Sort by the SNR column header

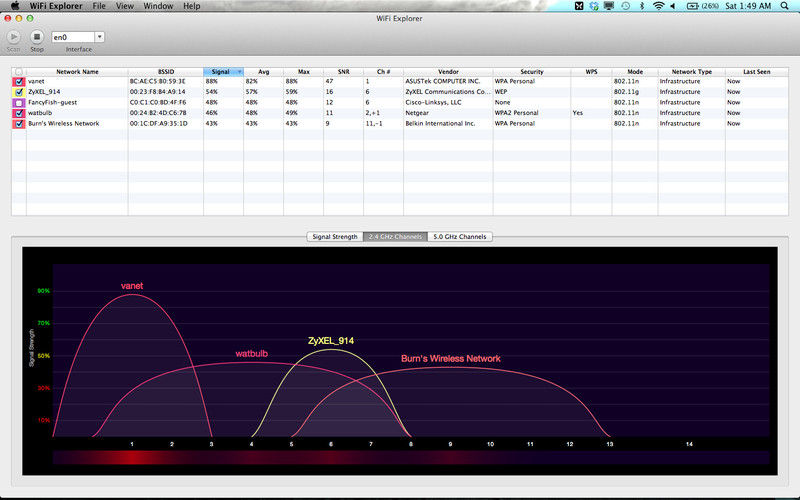[343, 71]
